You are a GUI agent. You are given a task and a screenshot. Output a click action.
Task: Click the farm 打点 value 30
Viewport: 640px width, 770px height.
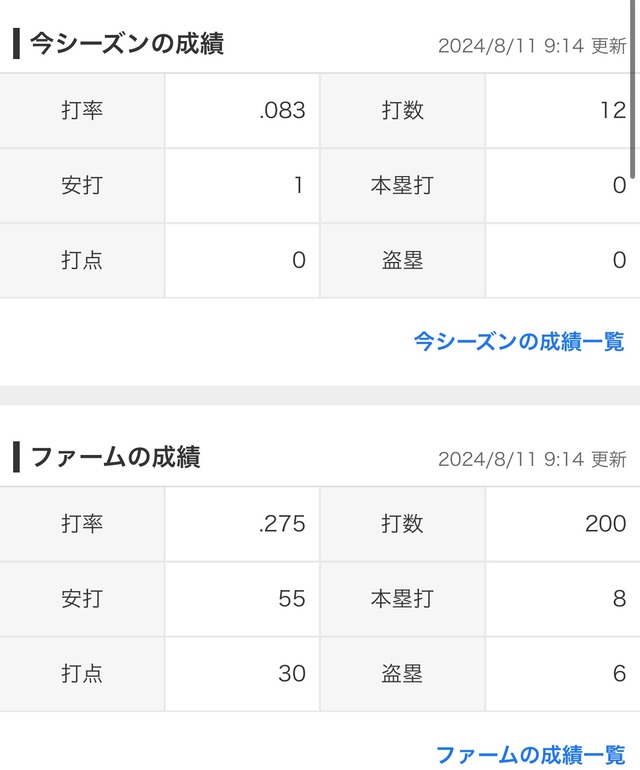coord(292,674)
